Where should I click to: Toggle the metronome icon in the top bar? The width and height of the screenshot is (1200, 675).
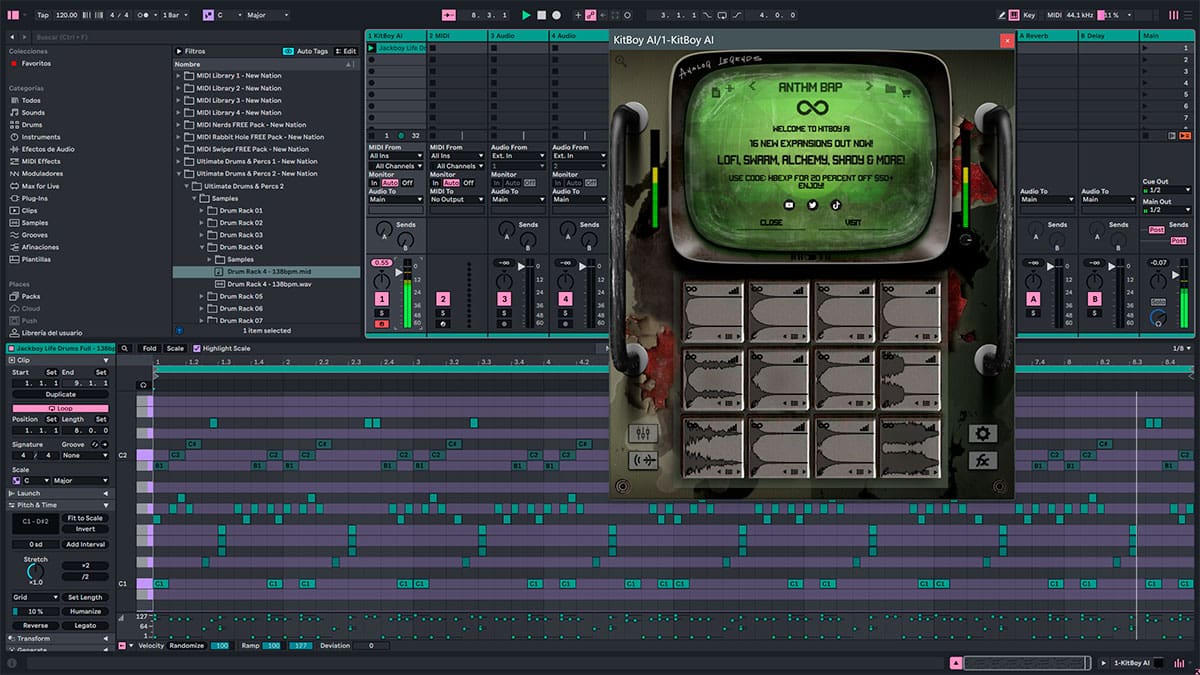coord(145,15)
